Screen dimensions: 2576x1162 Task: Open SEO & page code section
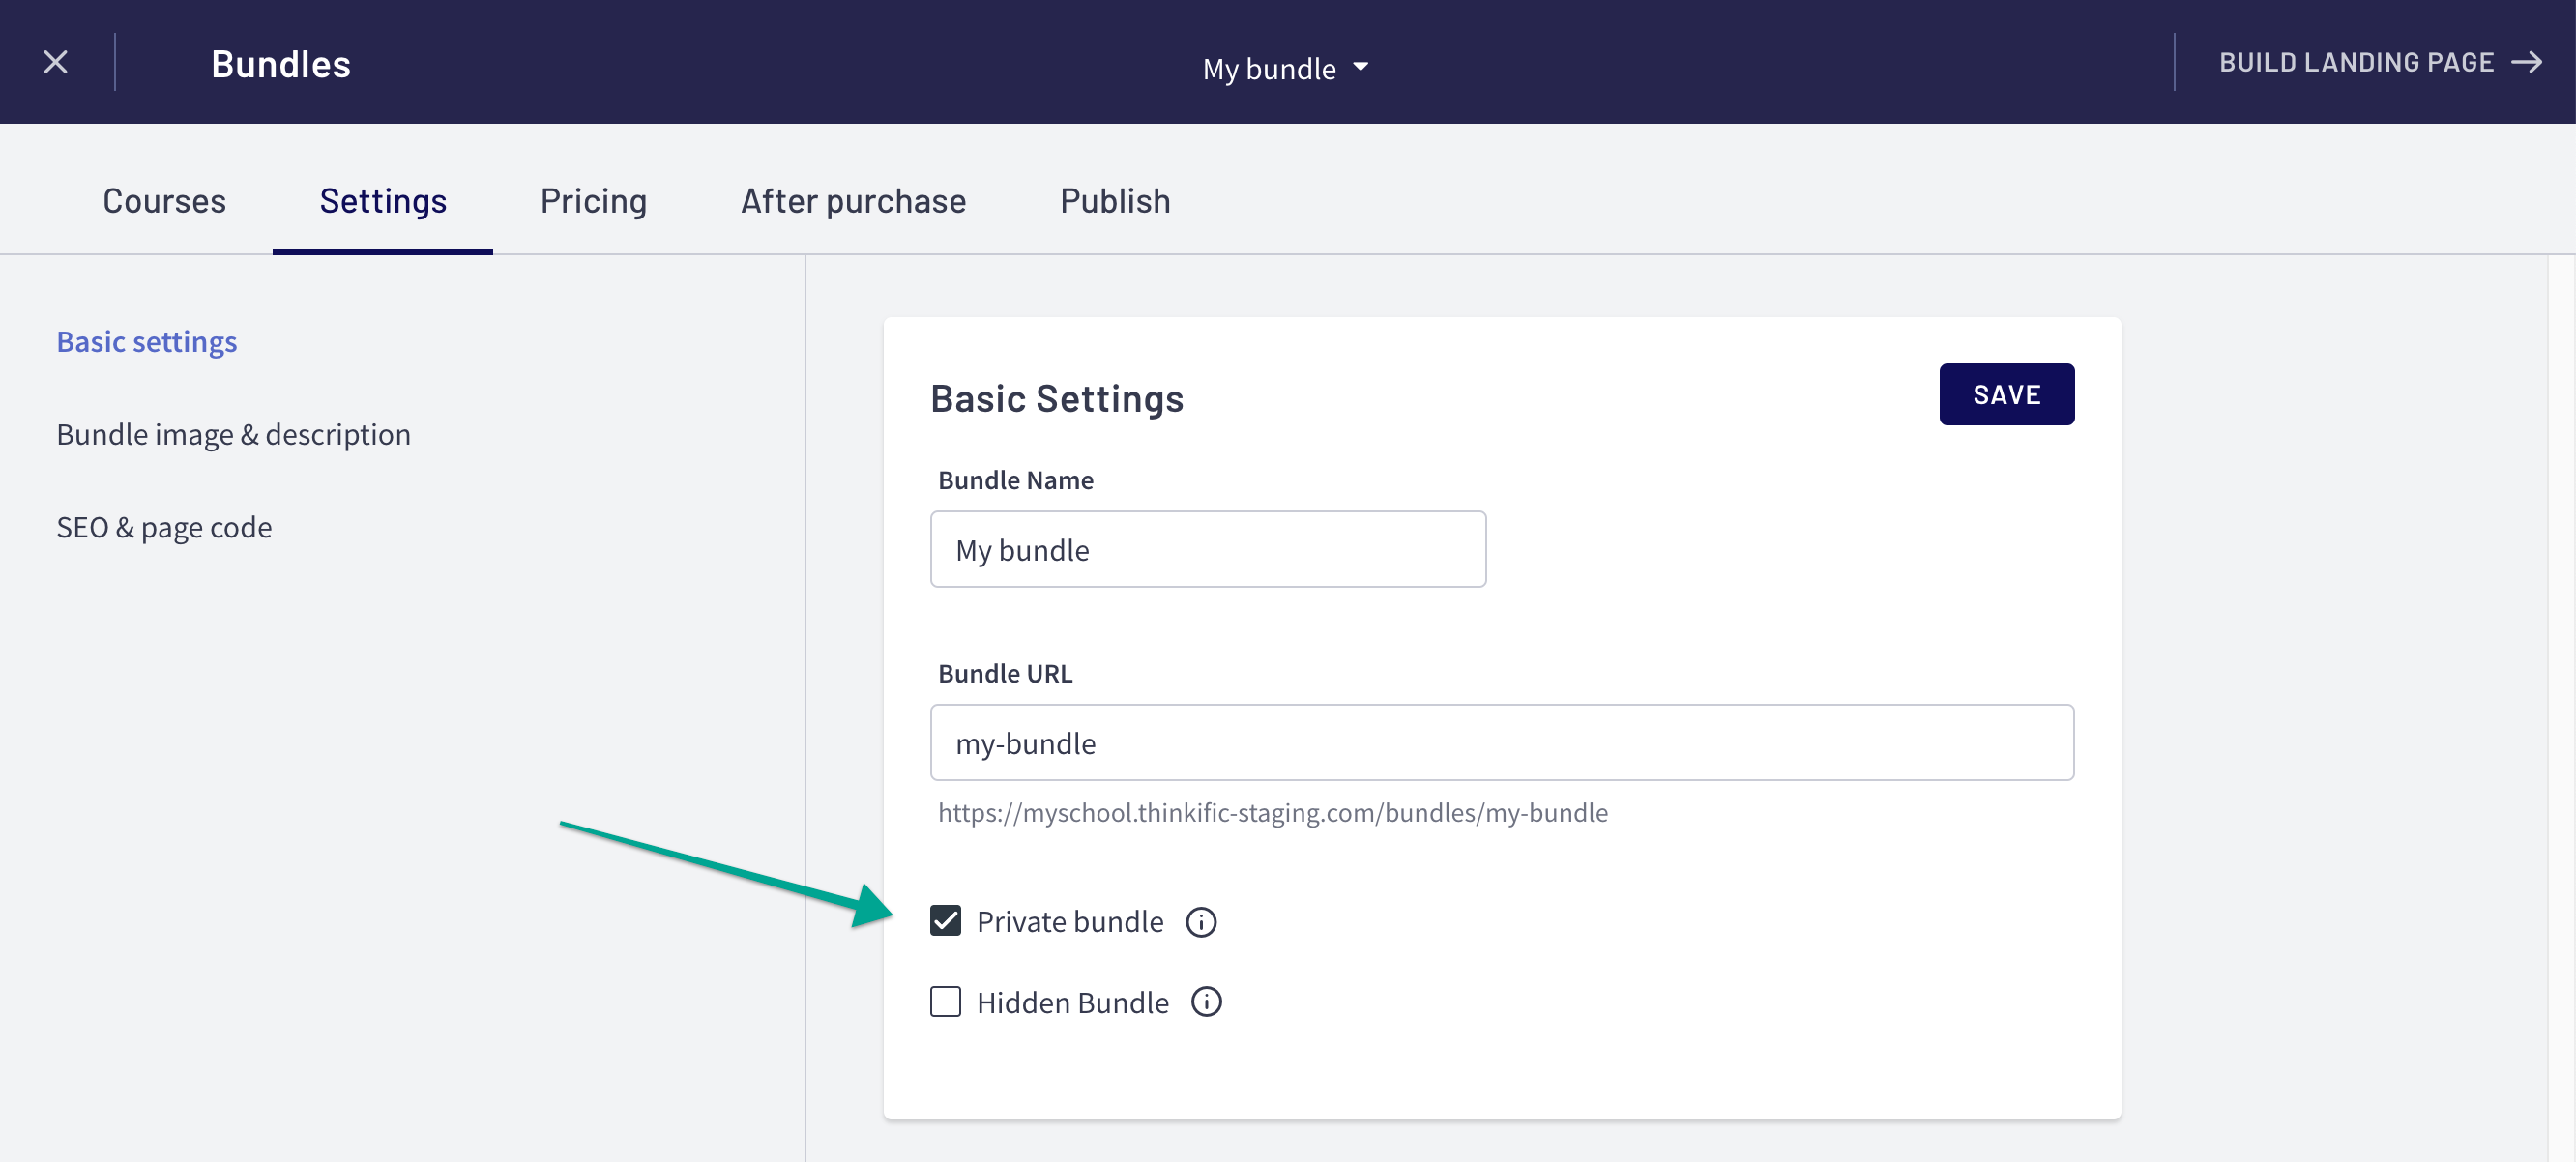tap(164, 527)
